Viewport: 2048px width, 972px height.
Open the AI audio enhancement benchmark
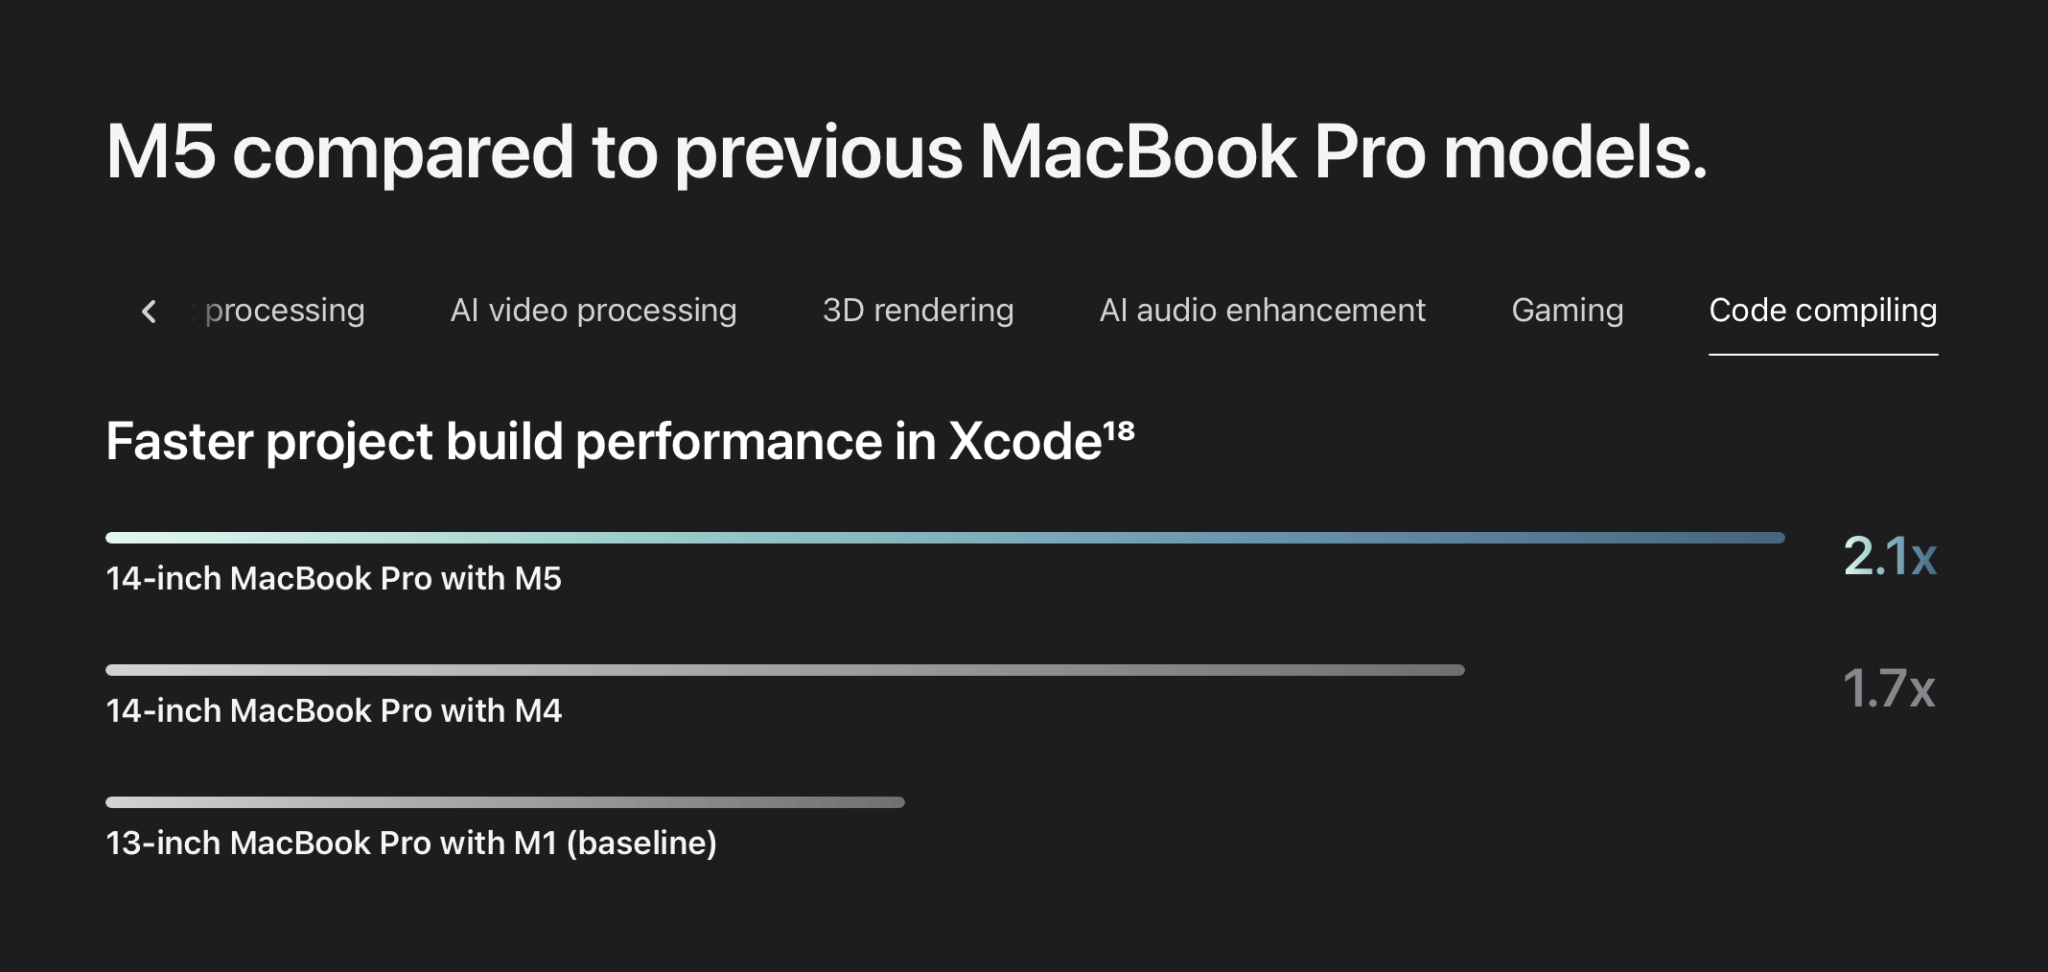click(1263, 310)
